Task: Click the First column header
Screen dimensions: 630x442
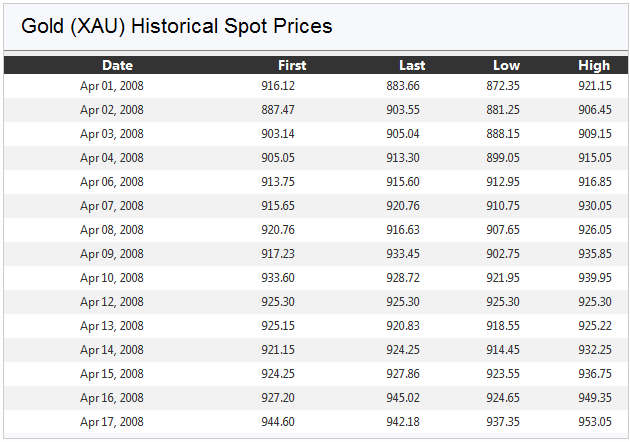Action: (x=292, y=65)
